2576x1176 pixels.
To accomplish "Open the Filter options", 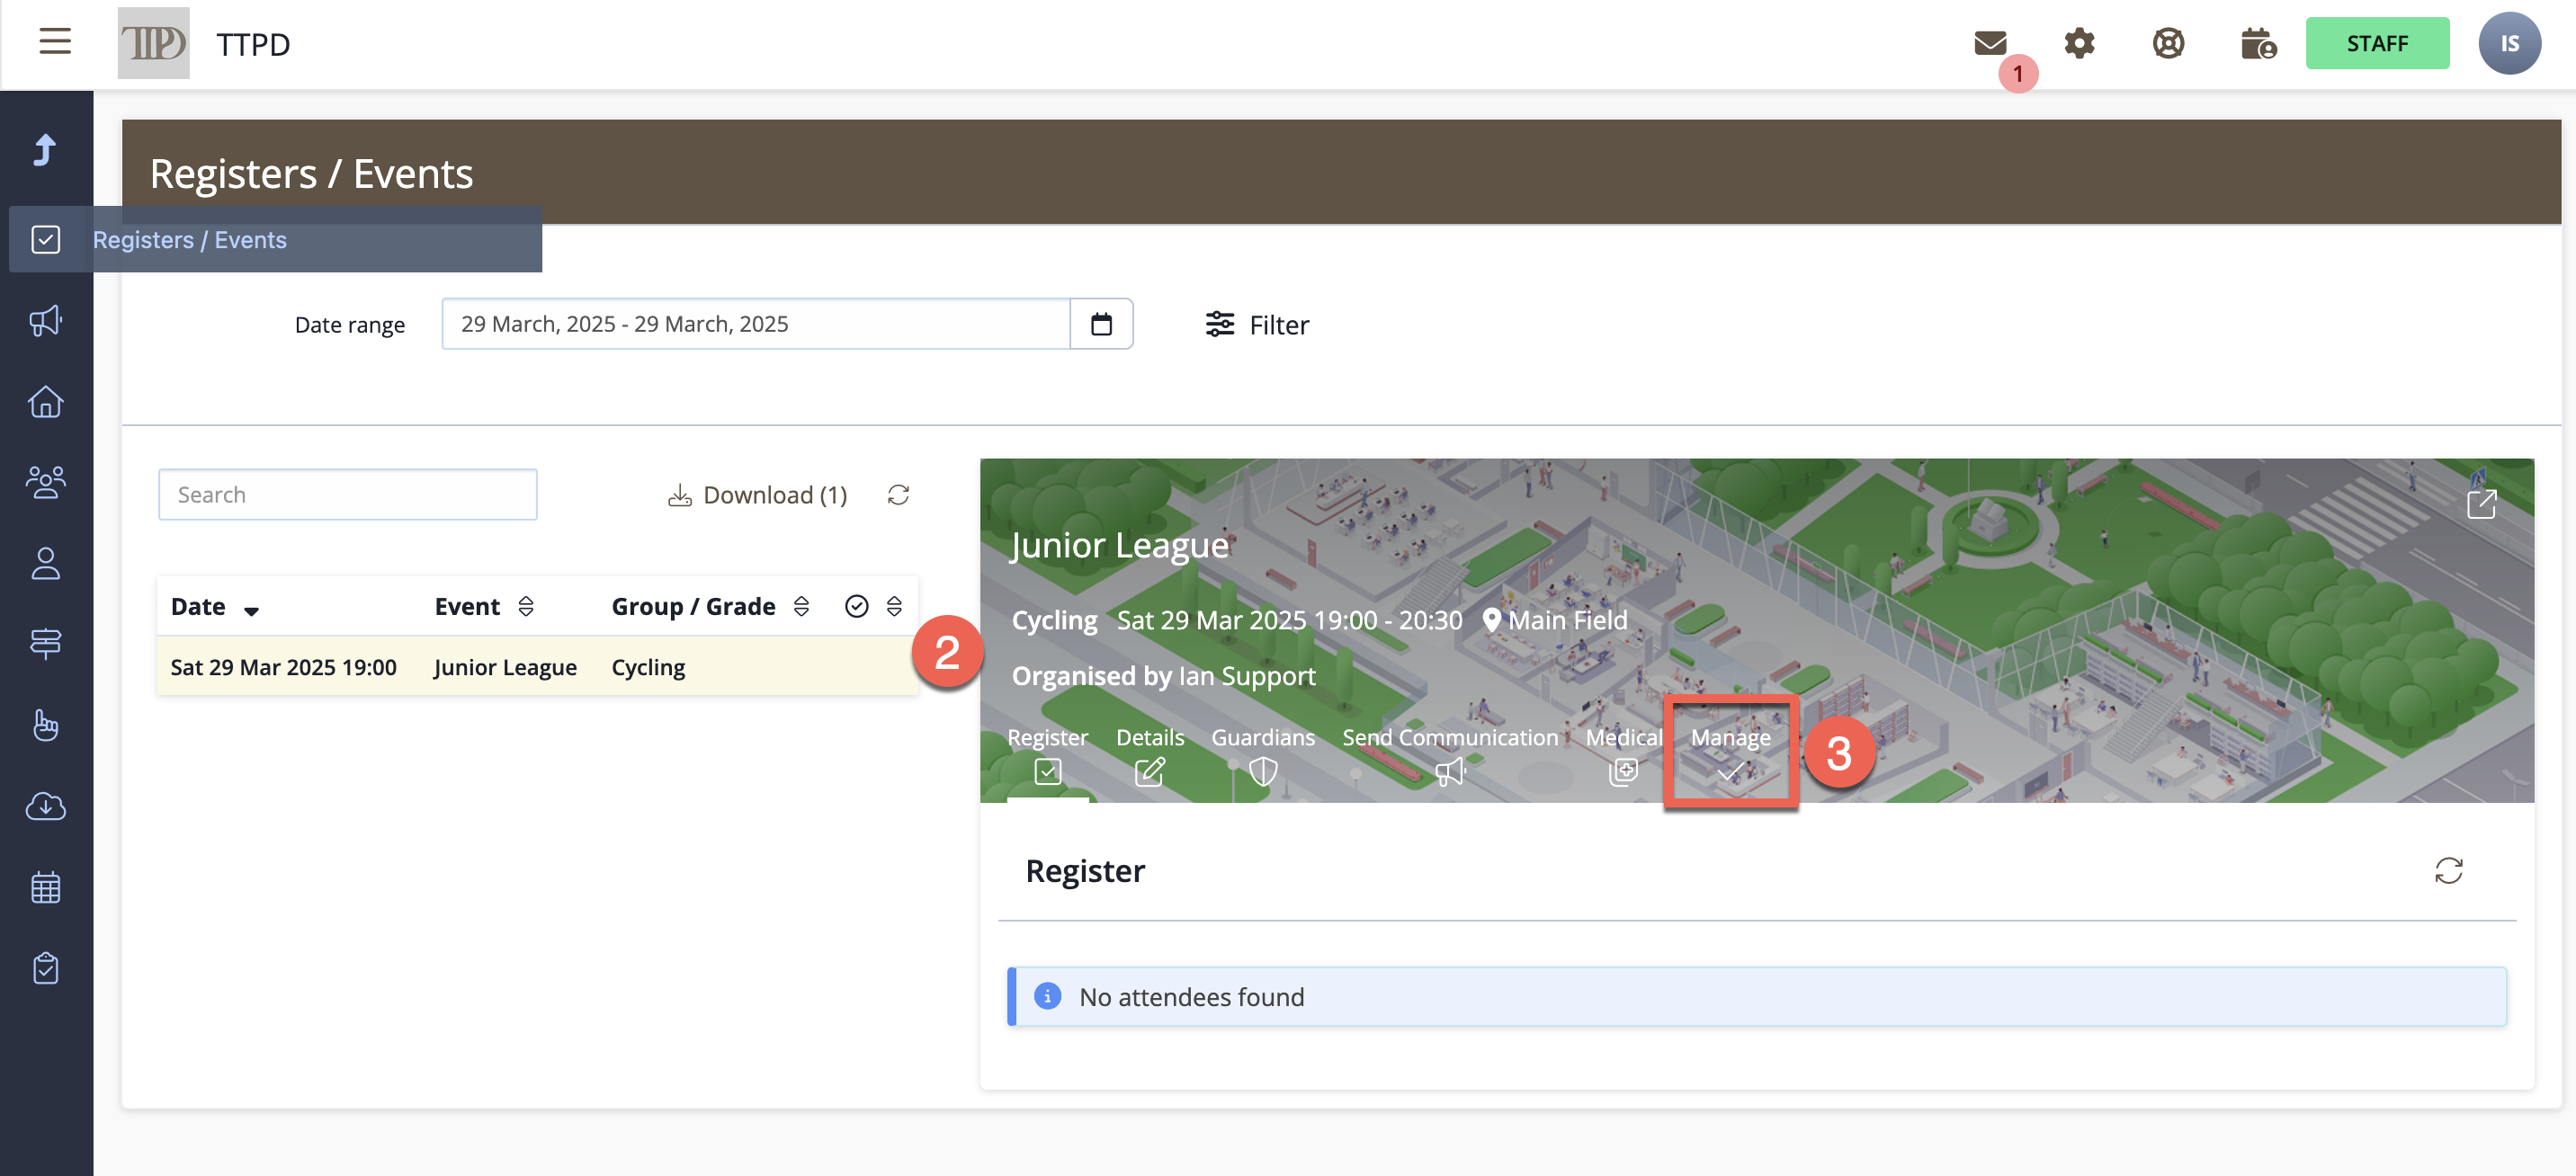I will (1257, 324).
